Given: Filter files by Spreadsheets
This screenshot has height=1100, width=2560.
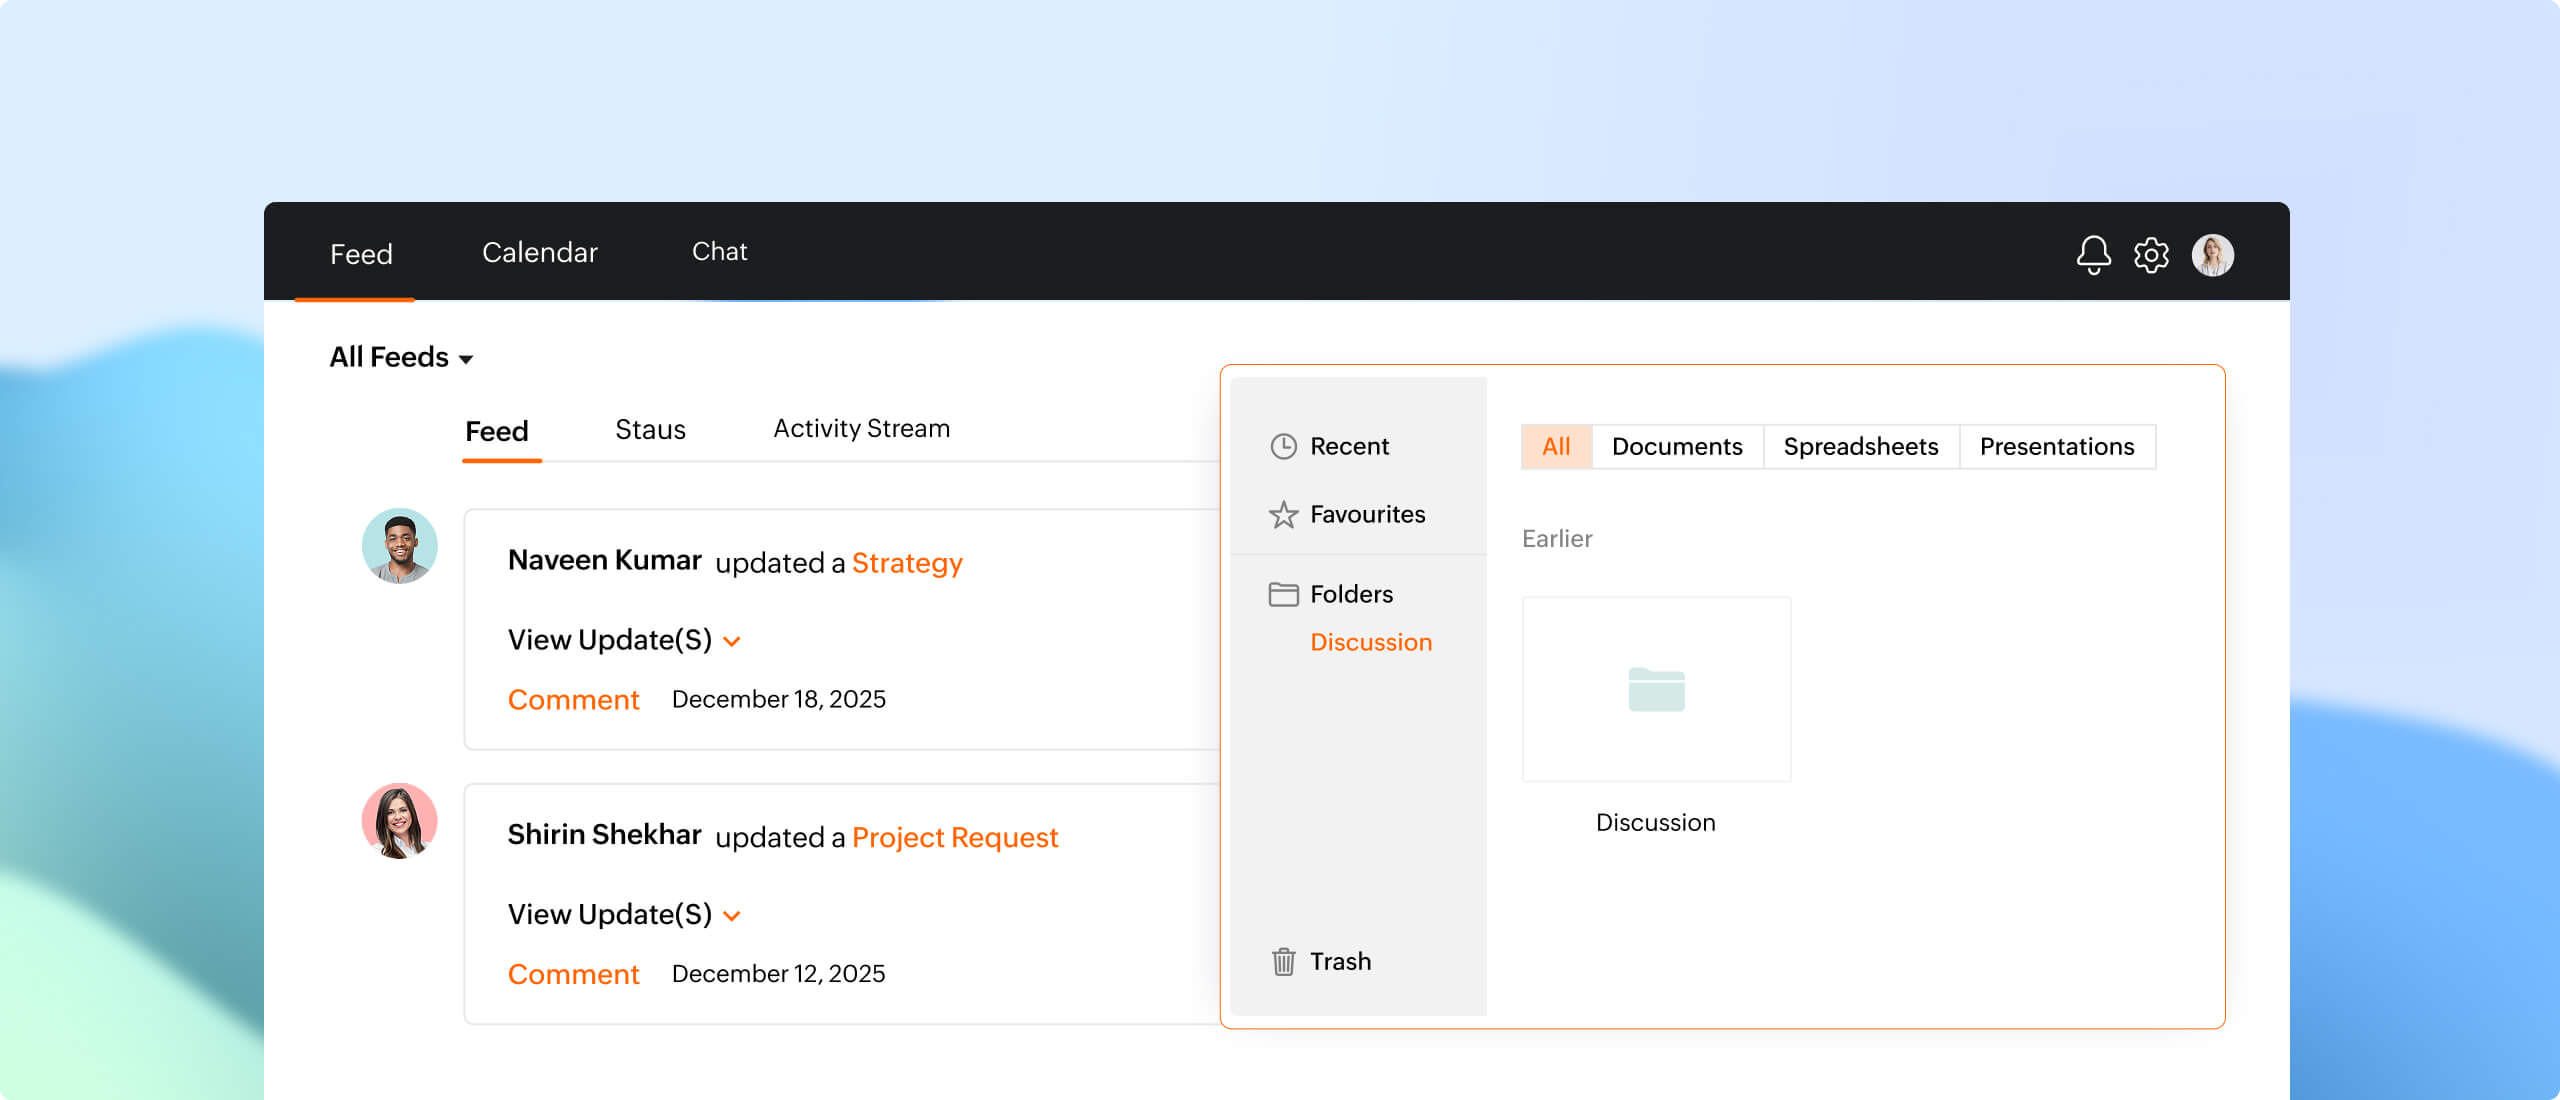Looking at the screenshot, I should point(1860,446).
